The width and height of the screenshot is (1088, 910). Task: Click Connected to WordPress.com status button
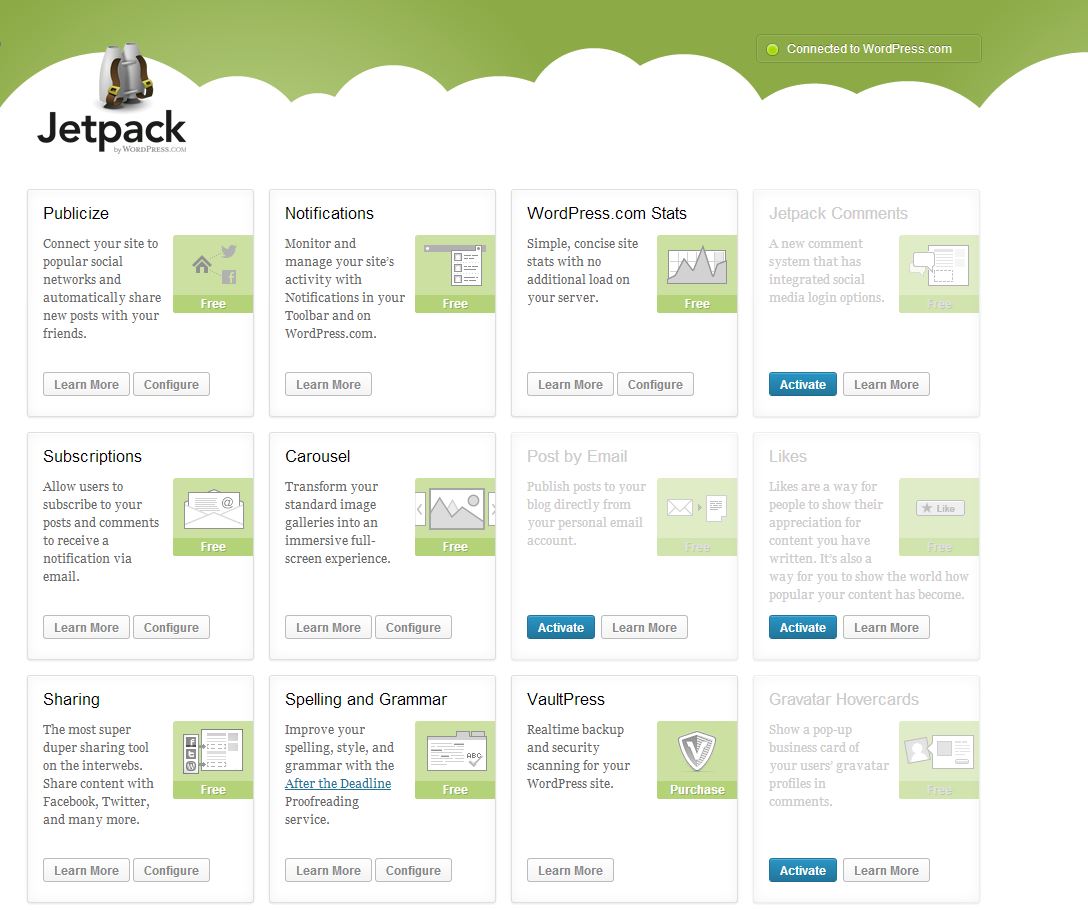(x=869, y=49)
